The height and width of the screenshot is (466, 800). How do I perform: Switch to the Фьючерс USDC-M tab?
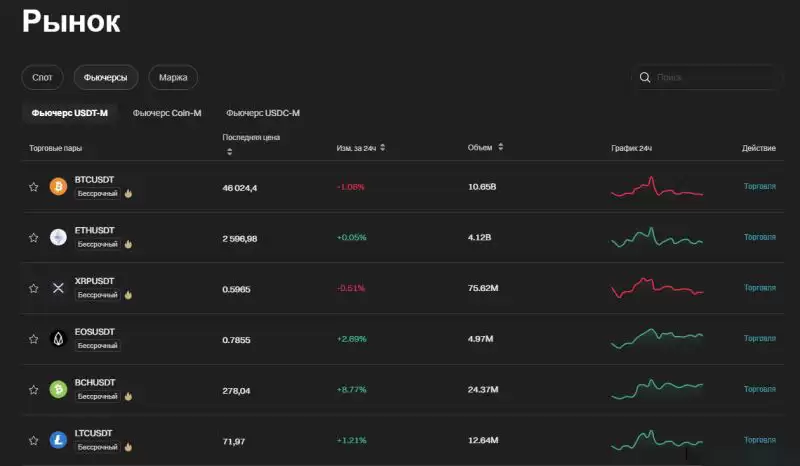click(x=263, y=113)
